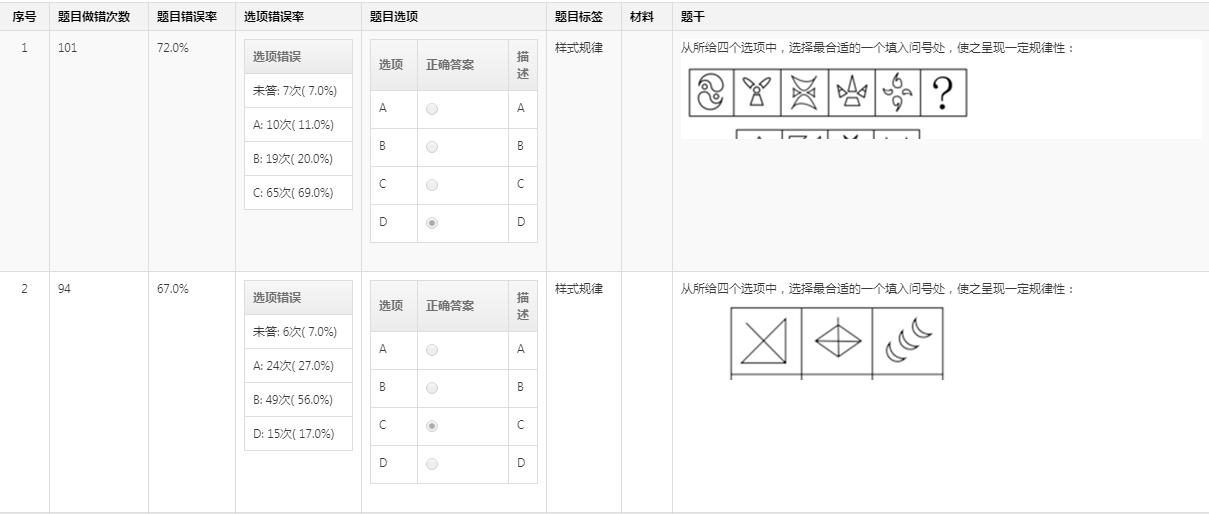Screen dimensions: 1209x514
Task: Click the square with diagonals figure
Action: (766, 342)
